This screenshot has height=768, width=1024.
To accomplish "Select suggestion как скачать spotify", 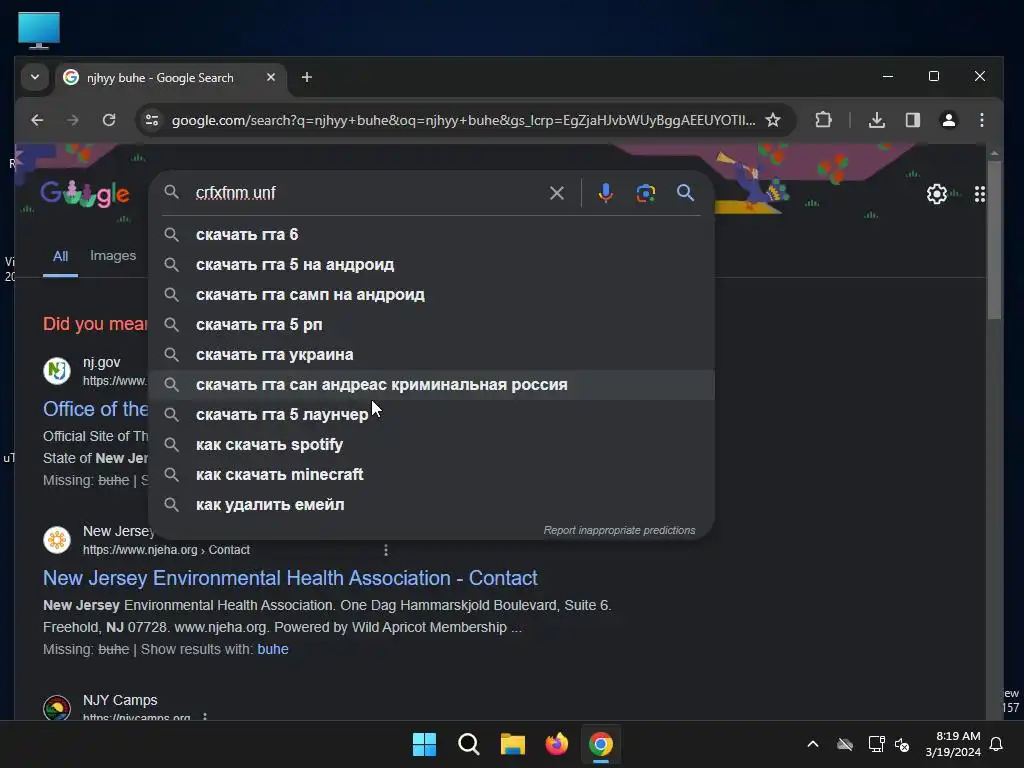I will click(x=432, y=445).
